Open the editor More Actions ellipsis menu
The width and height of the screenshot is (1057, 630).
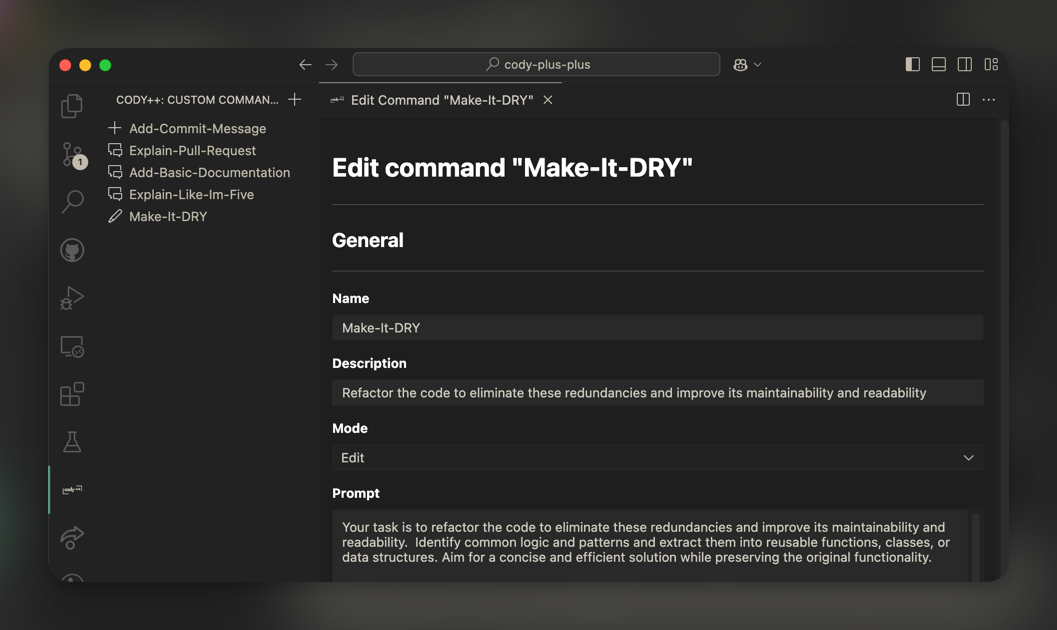point(988,100)
